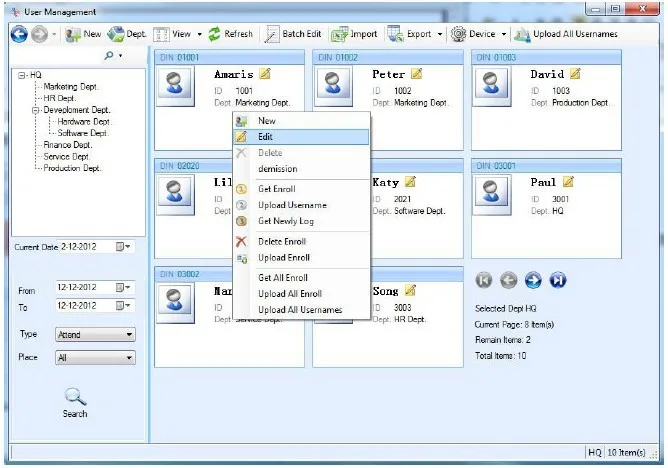
Task: Click the edit pencil icon beside Song
Action: pyautogui.click(x=410, y=290)
